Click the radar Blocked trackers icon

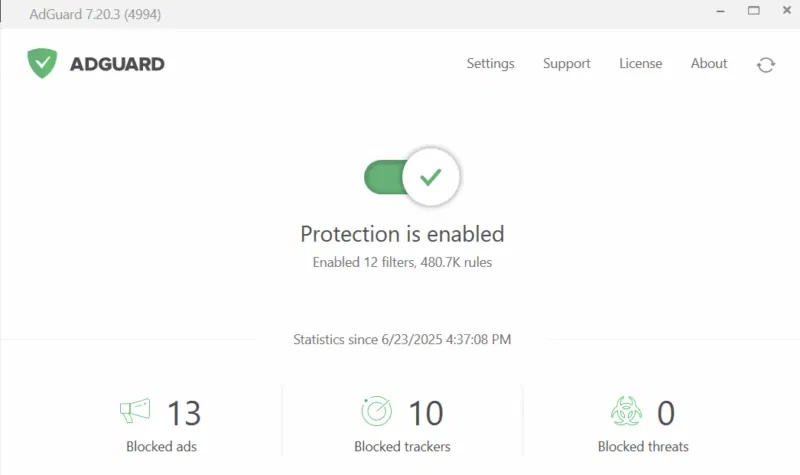click(x=376, y=411)
